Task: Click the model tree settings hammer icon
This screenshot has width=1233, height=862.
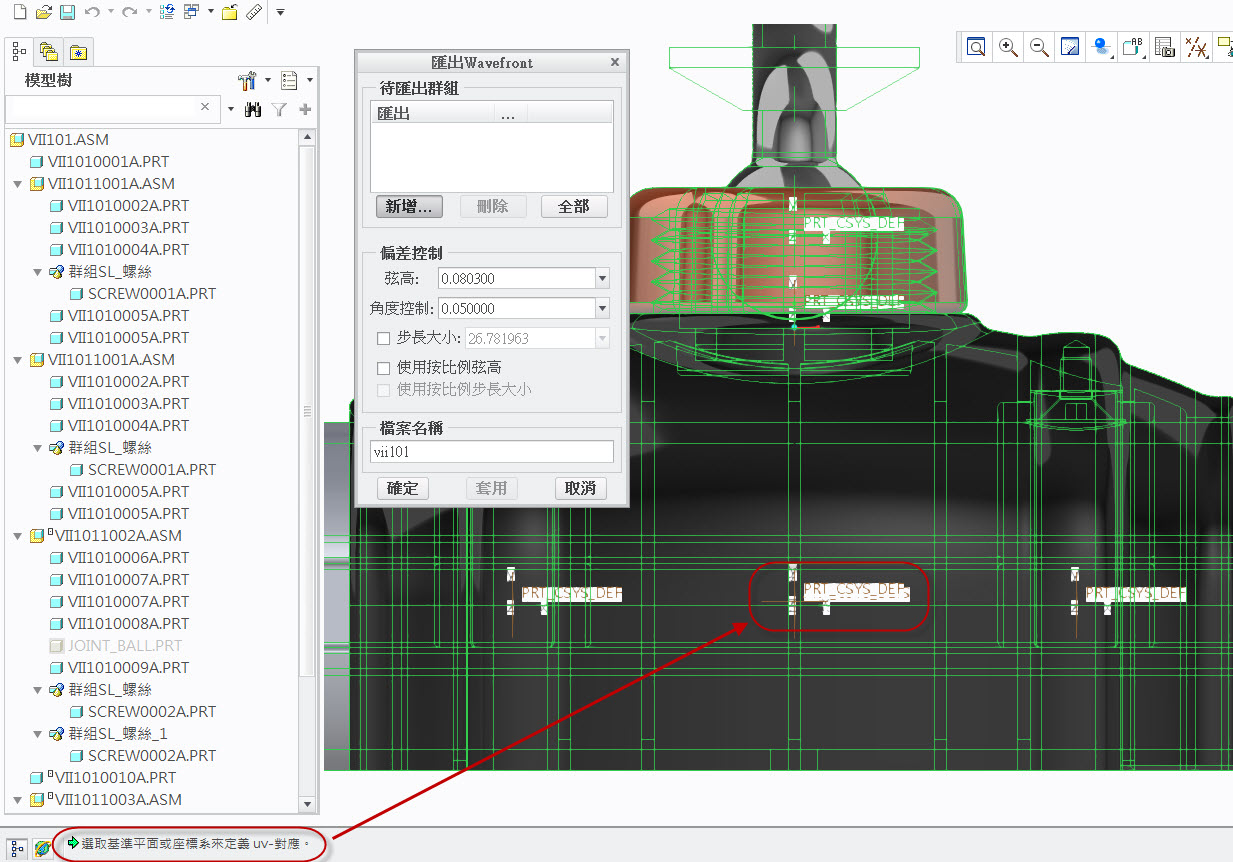Action: coord(248,80)
